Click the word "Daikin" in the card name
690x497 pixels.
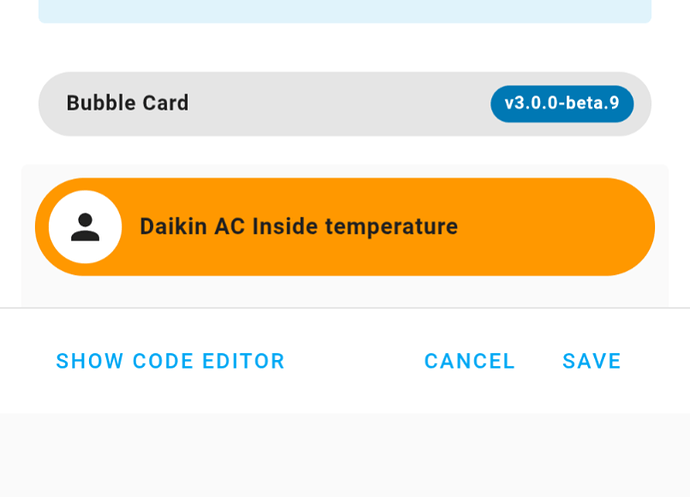[173, 227]
